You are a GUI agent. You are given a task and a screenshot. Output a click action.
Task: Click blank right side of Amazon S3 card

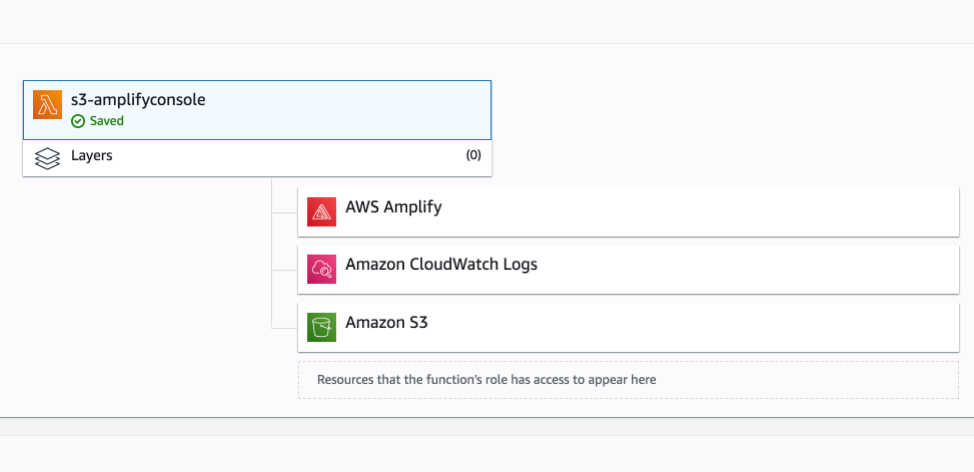[750, 325]
